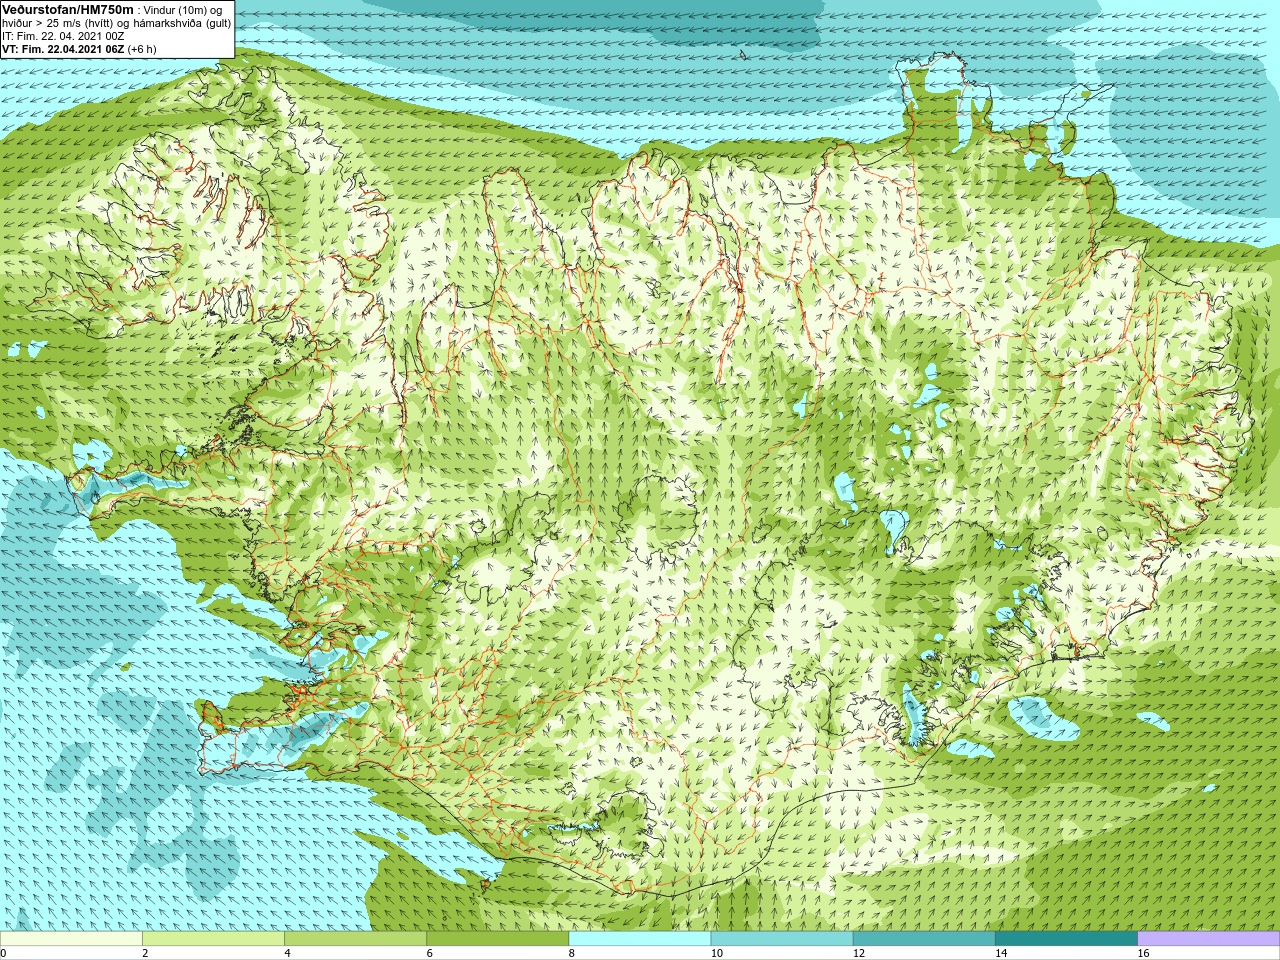Click the legend scale label '6'
This screenshot has width=1280, height=960.
point(430,953)
